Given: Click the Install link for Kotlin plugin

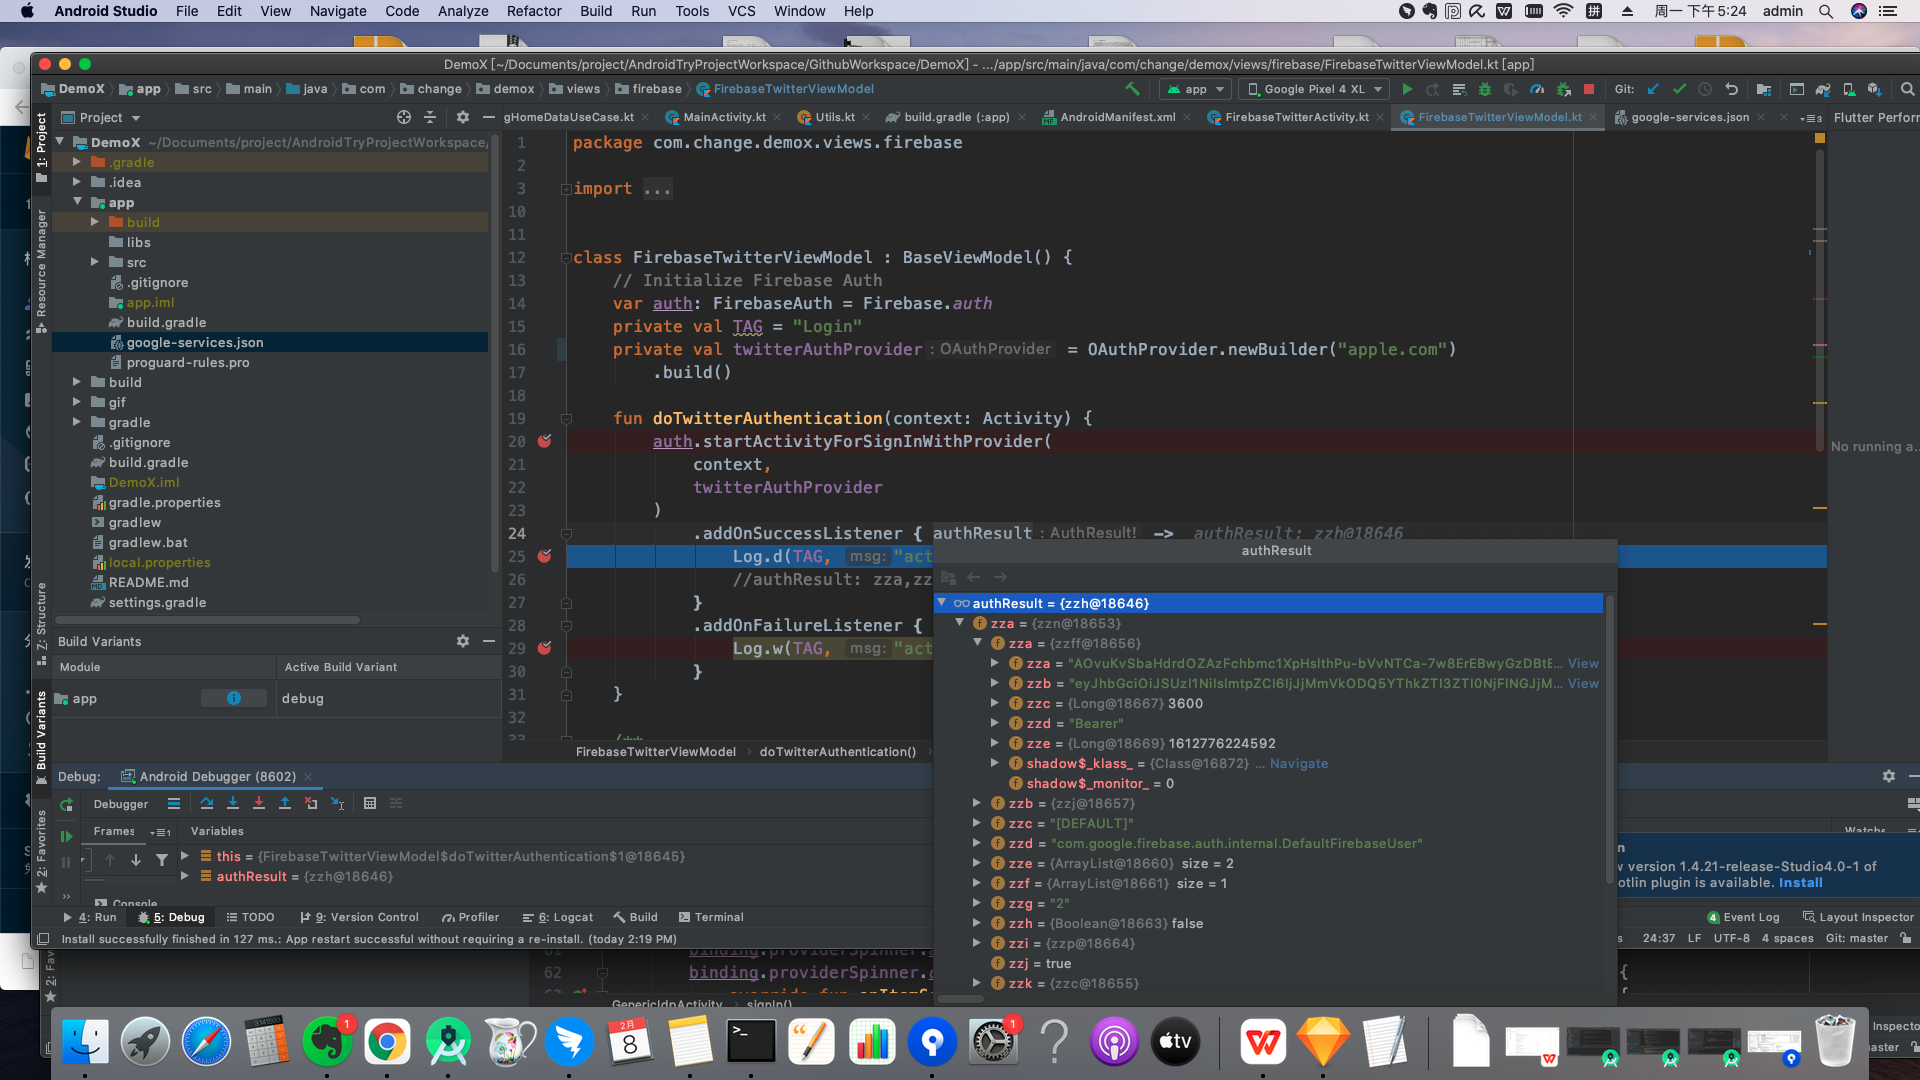Looking at the screenshot, I should [x=1800, y=882].
